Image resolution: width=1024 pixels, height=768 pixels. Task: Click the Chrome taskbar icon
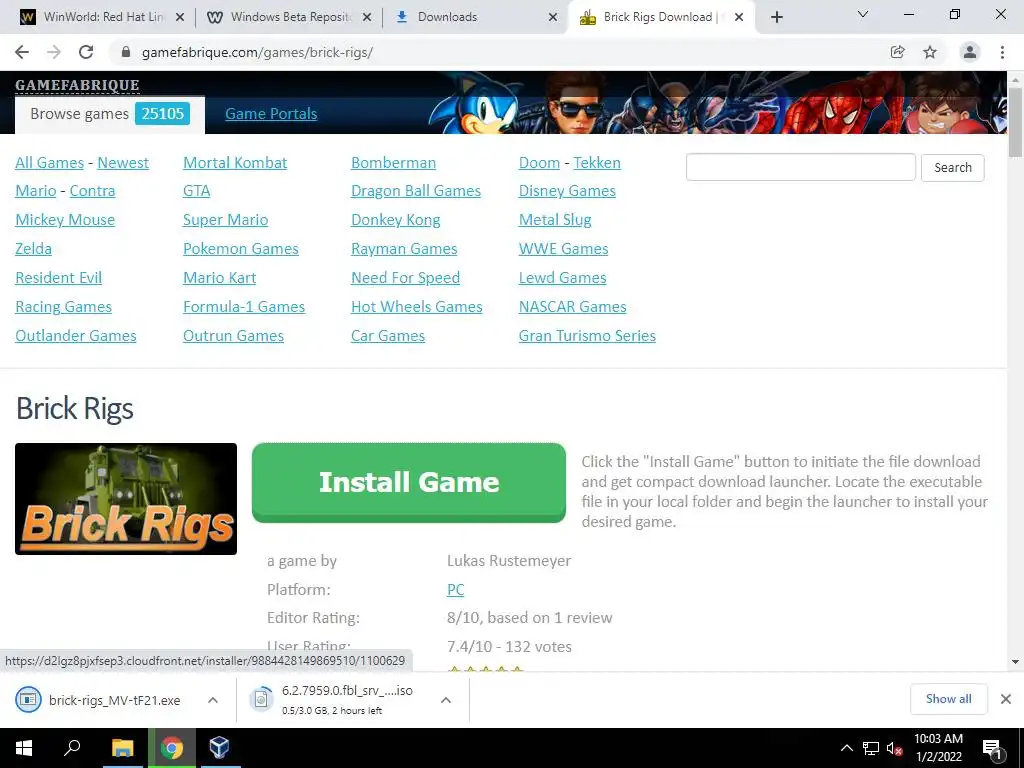(x=172, y=748)
